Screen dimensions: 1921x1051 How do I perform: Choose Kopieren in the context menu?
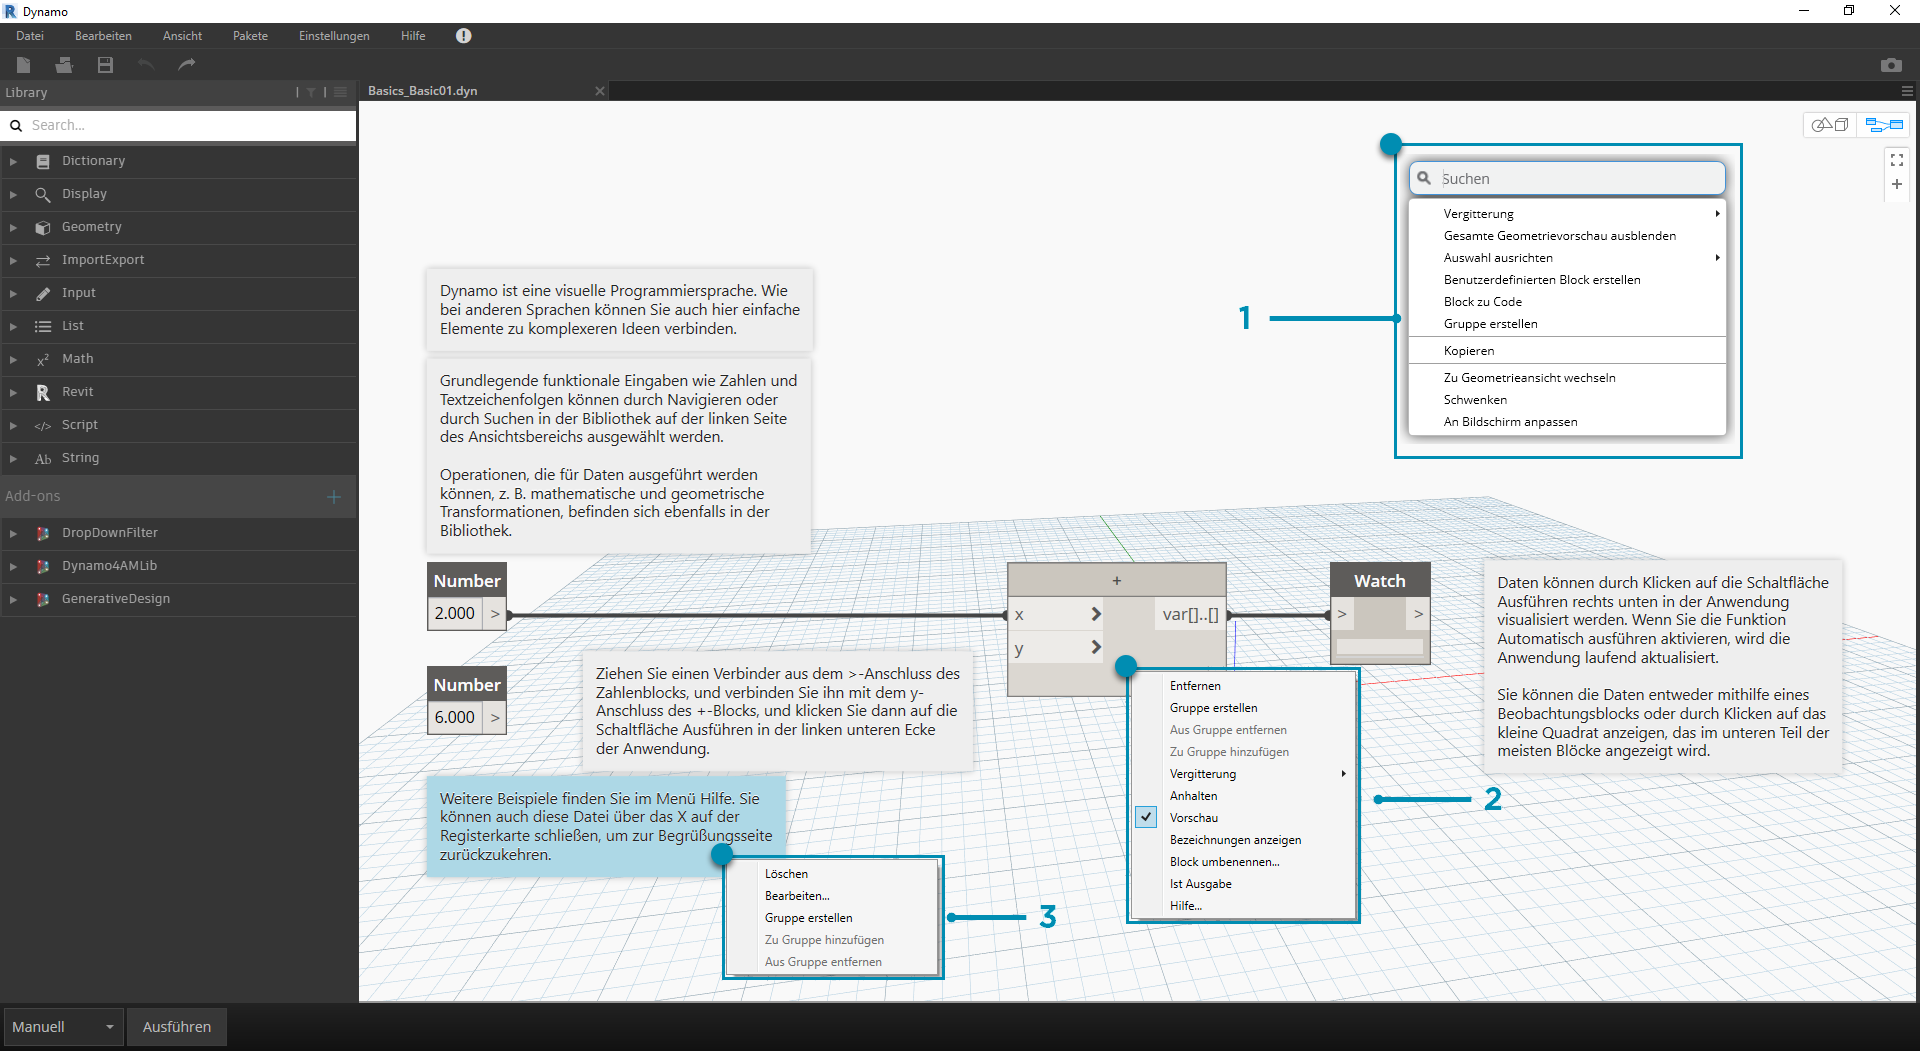point(1568,351)
